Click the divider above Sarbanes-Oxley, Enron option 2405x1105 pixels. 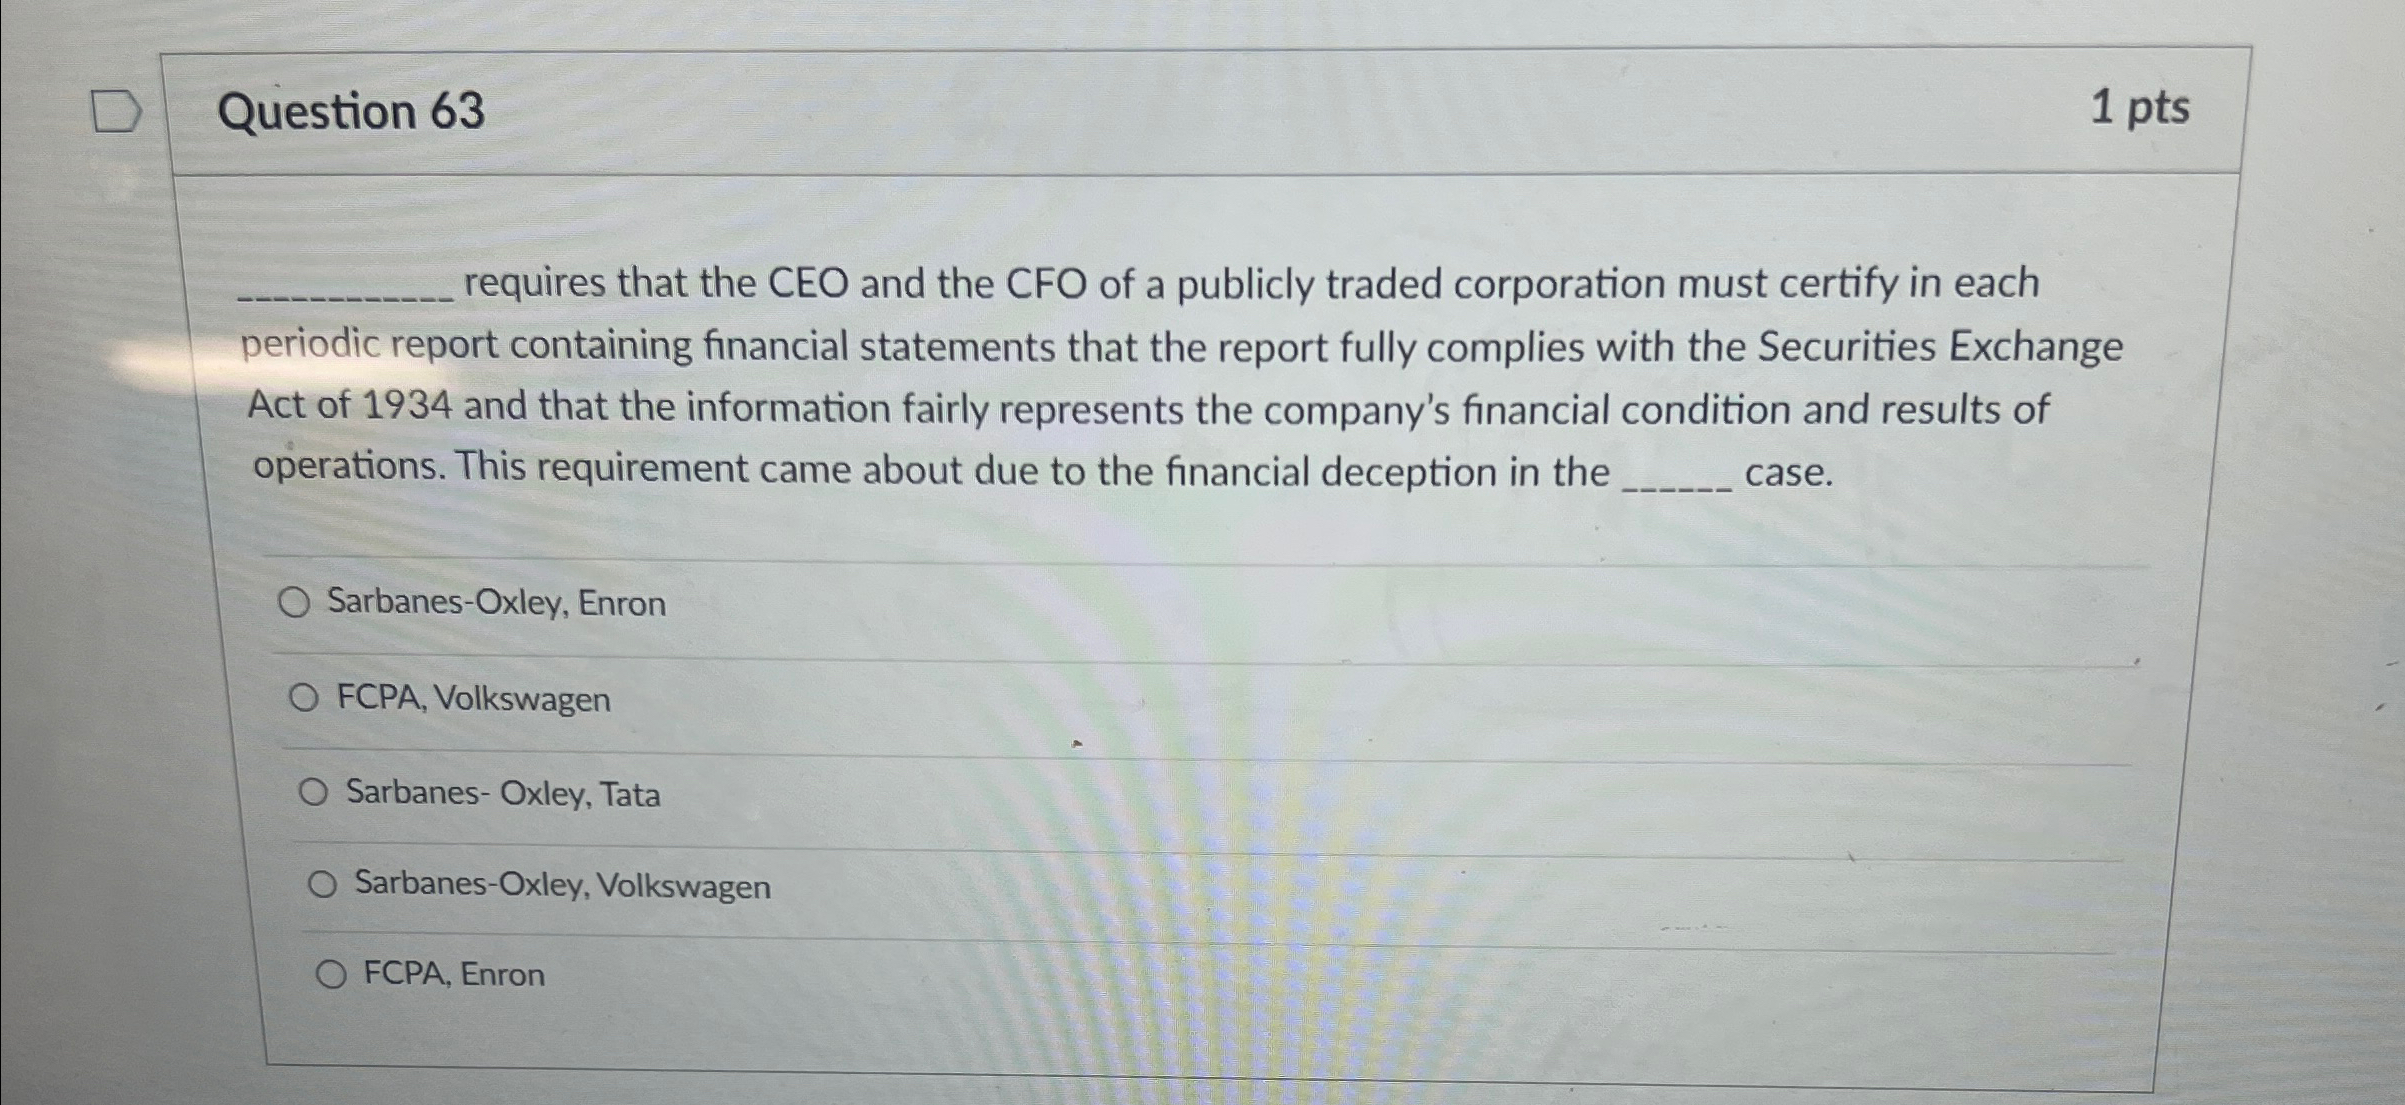pyautogui.click(x=1100, y=561)
